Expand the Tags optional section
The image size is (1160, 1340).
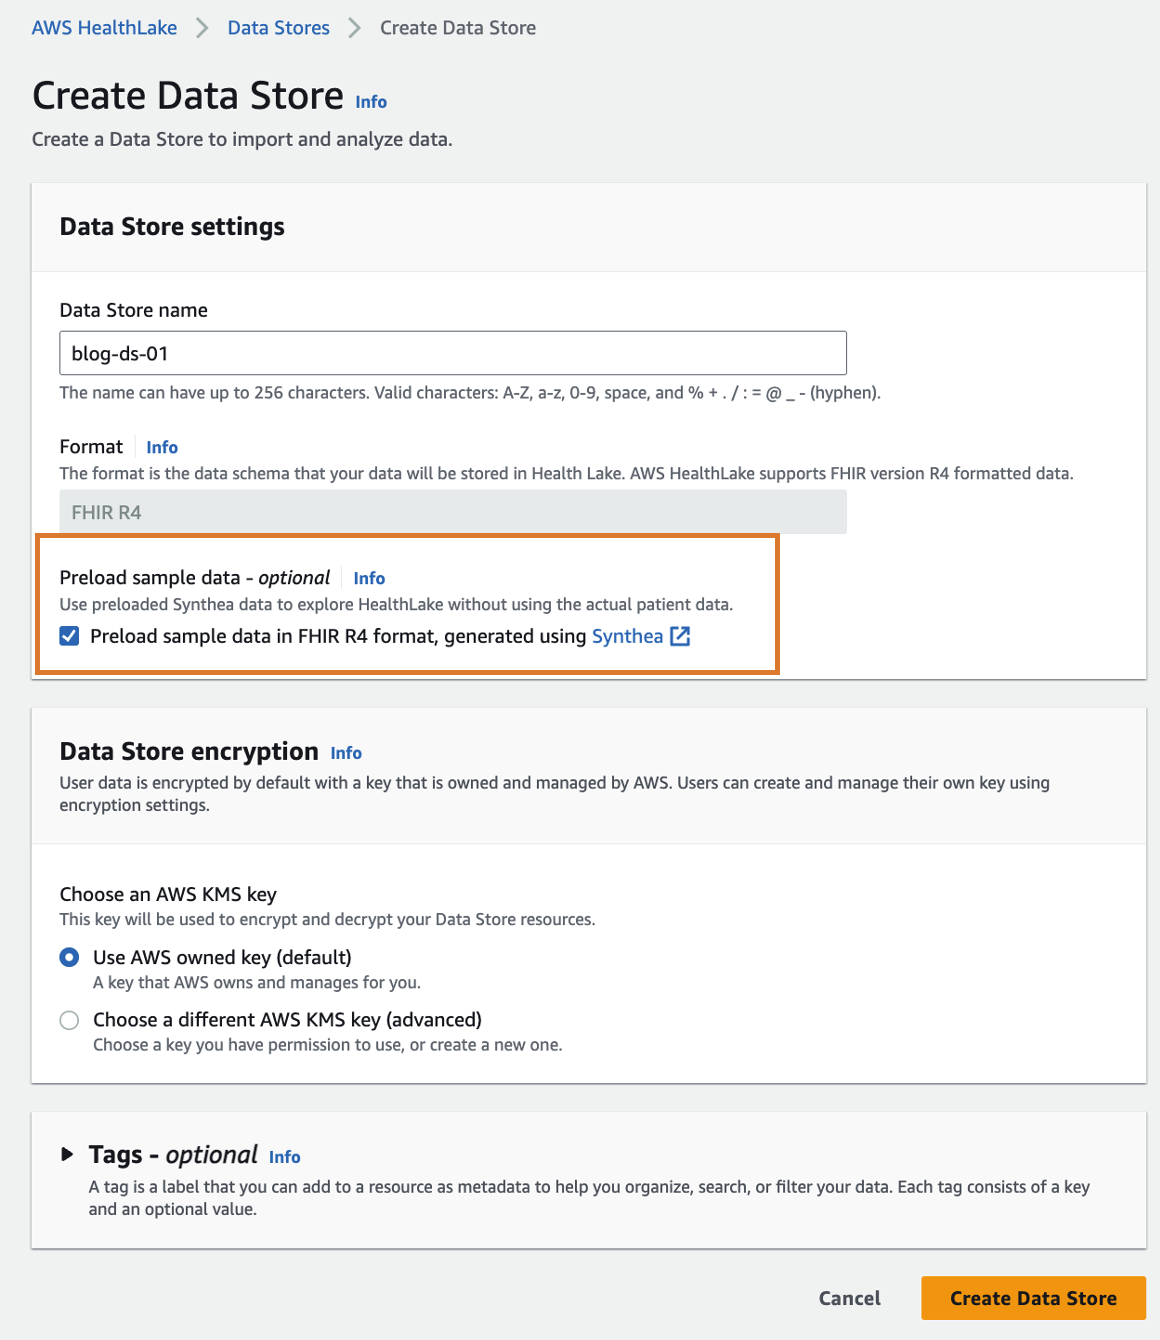[x=67, y=1154]
